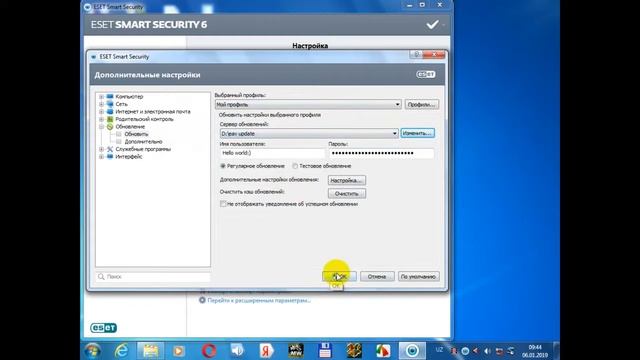640x360 pixels.
Task: Open the Windows Start menu orb
Action: [x=93, y=351]
